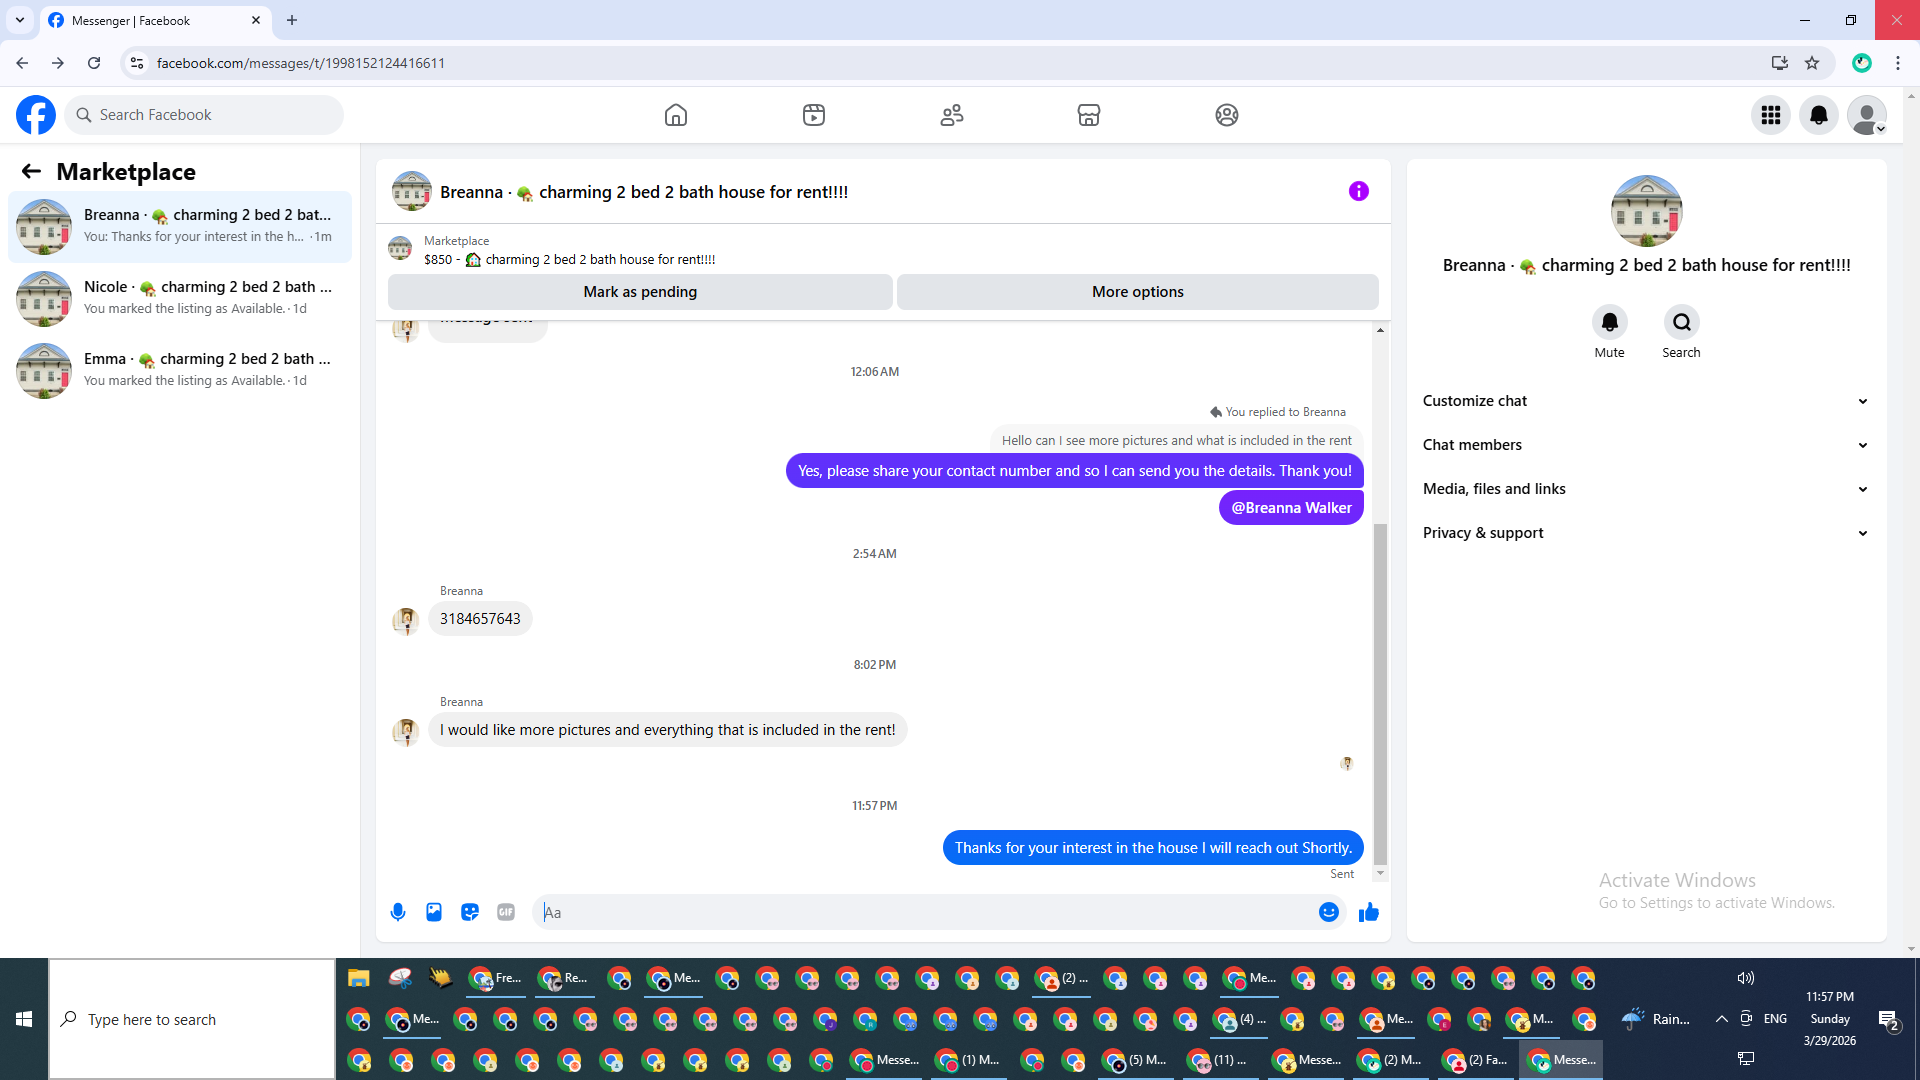This screenshot has width=1920, height=1080.
Task: Switch to the Messenger | Facebook tab
Action: [x=155, y=20]
